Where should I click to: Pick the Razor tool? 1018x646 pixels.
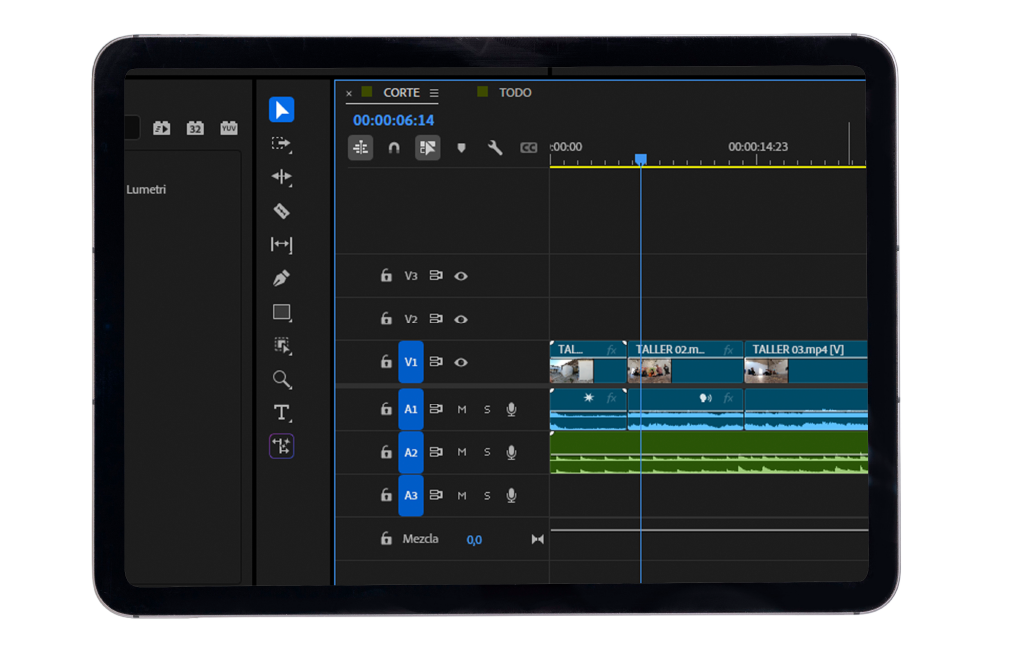click(281, 211)
